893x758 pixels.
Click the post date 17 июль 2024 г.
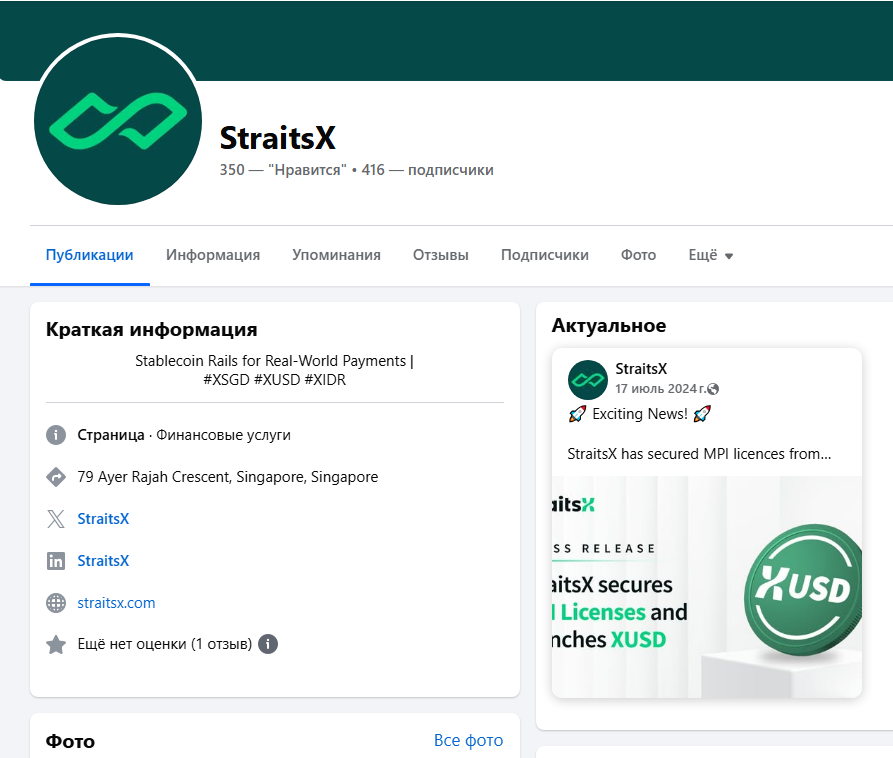coord(660,388)
